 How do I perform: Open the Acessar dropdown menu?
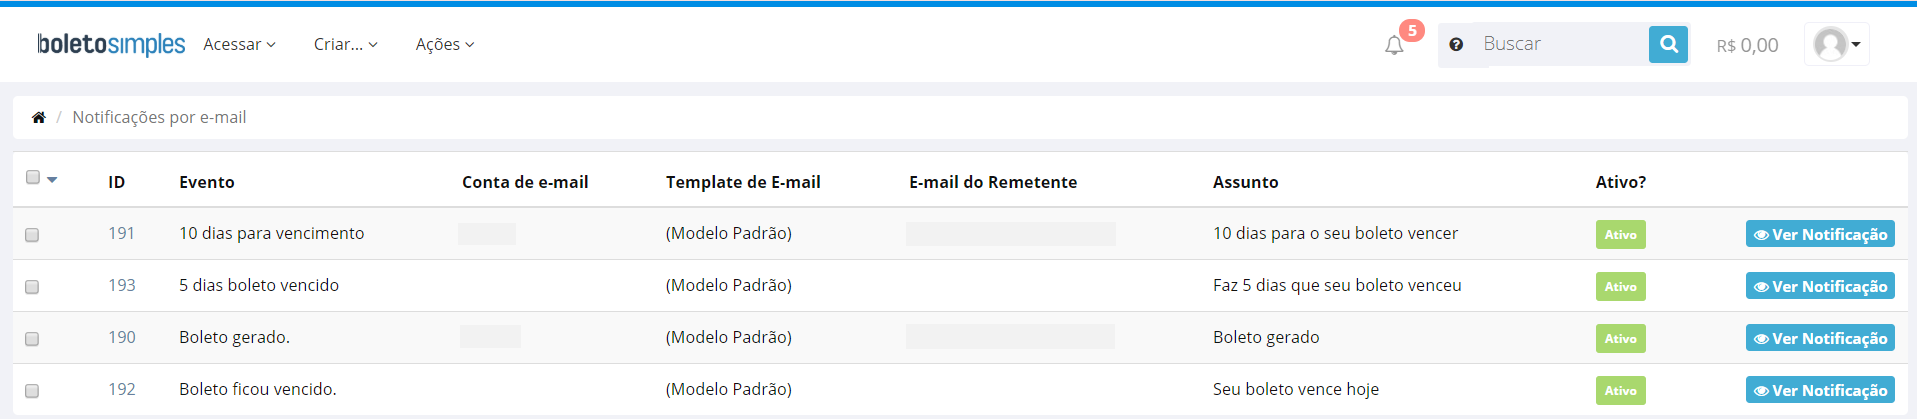tap(239, 44)
